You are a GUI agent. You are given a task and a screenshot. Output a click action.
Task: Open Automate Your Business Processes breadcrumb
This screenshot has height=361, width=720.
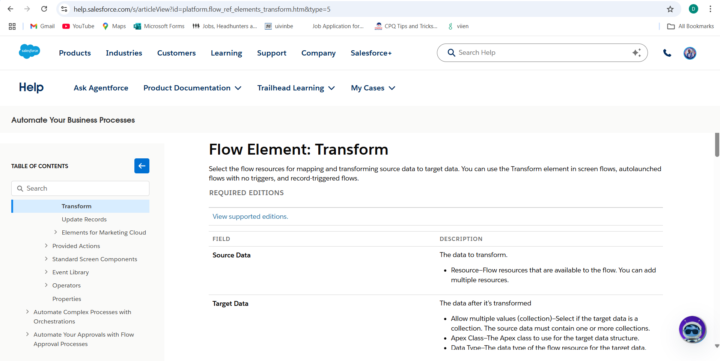[x=73, y=120]
